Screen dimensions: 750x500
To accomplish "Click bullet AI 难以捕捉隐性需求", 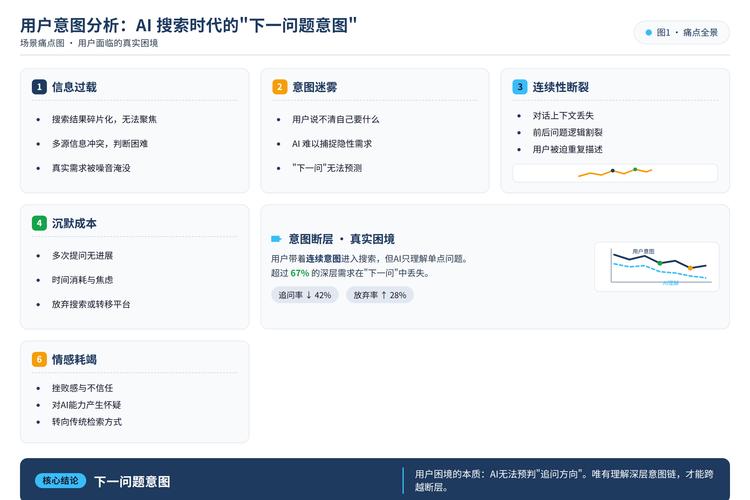I will pyautogui.click(x=332, y=144).
